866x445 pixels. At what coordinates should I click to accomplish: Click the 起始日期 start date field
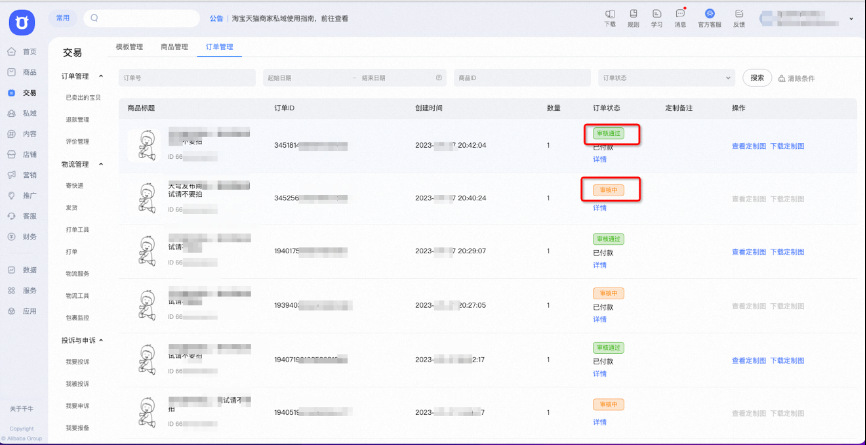[307, 78]
